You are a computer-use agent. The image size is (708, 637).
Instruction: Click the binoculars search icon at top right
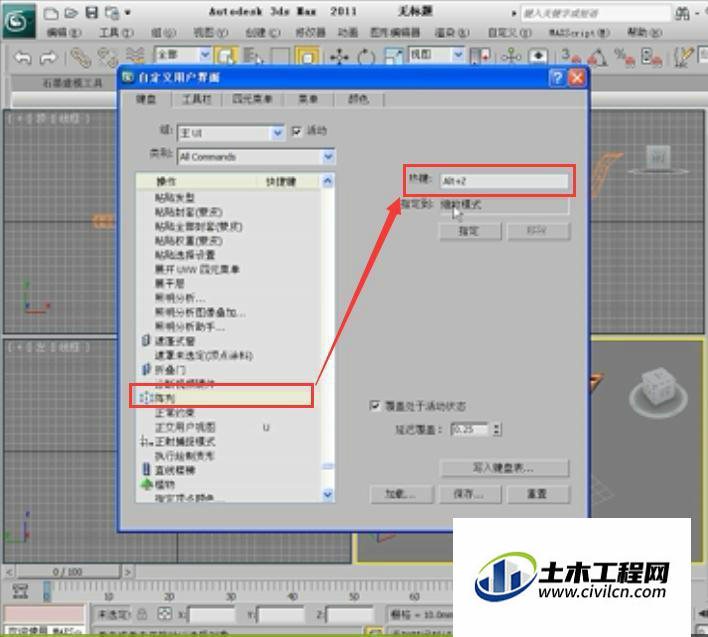click(682, 14)
